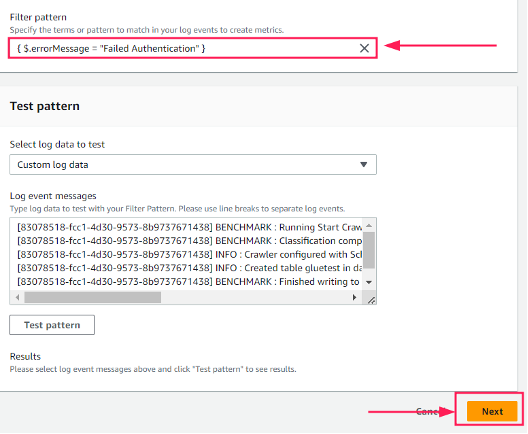Click the horizontal scrollbar left arrow
The height and width of the screenshot is (434, 528).
pyautogui.click(x=18, y=297)
